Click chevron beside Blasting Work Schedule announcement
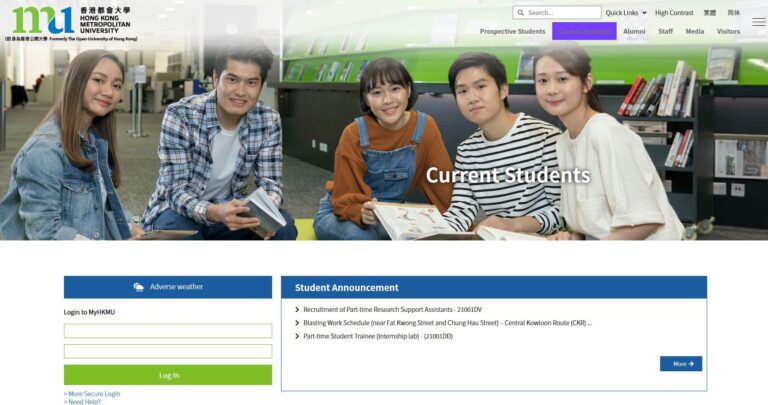The width and height of the screenshot is (768, 405). pyautogui.click(x=297, y=323)
